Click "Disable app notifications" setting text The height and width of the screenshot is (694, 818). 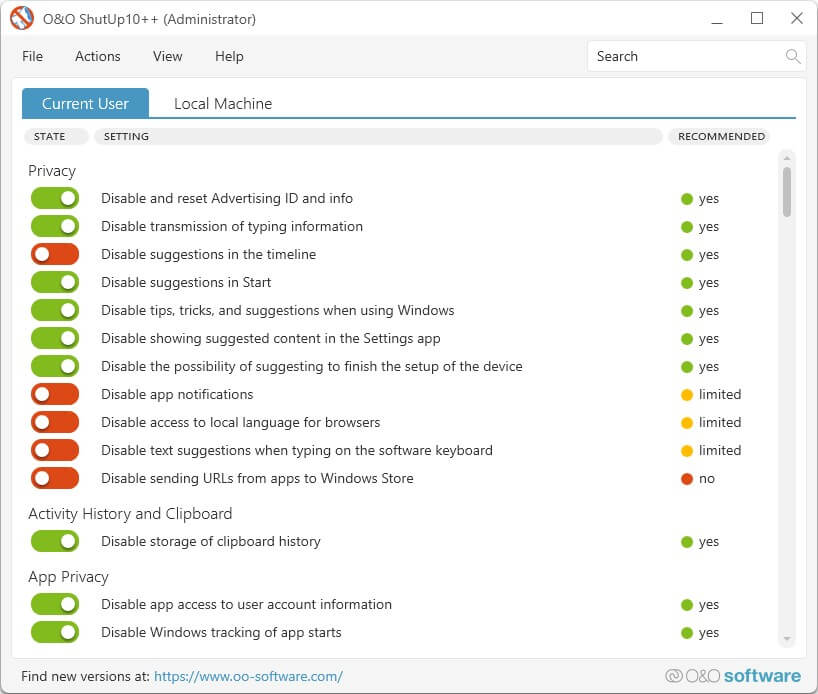pos(177,394)
